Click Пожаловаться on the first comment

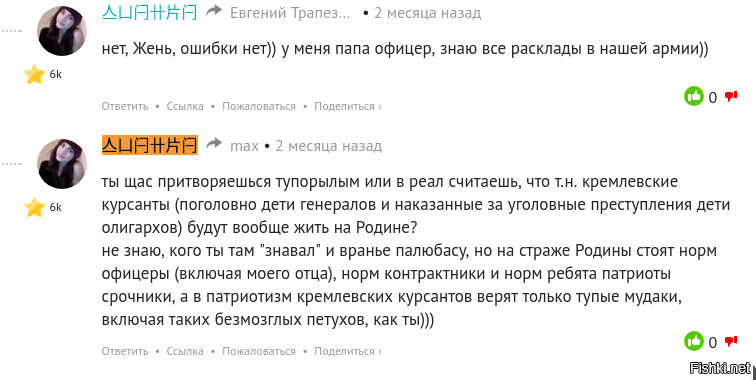[x=259, y=106]
